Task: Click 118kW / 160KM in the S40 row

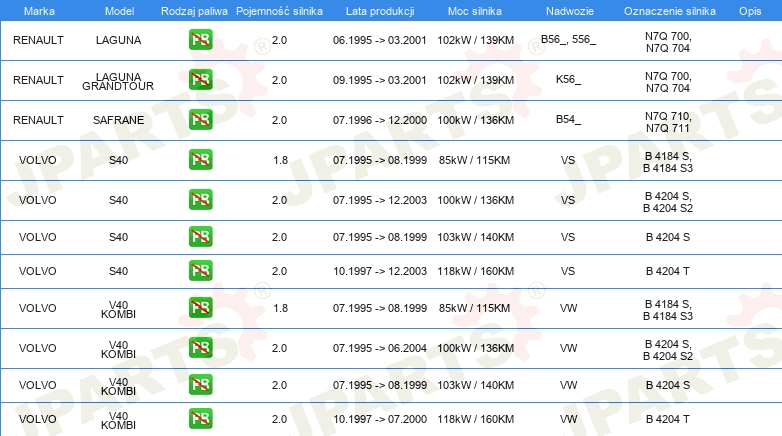Action: (475, 271)
